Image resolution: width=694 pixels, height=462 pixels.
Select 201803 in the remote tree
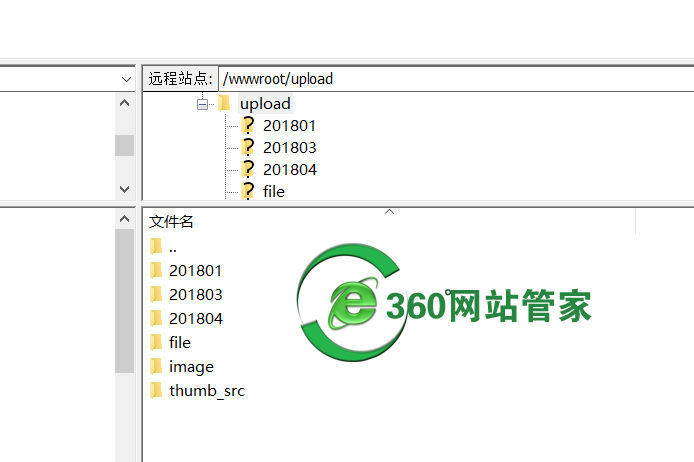[289, 147]
